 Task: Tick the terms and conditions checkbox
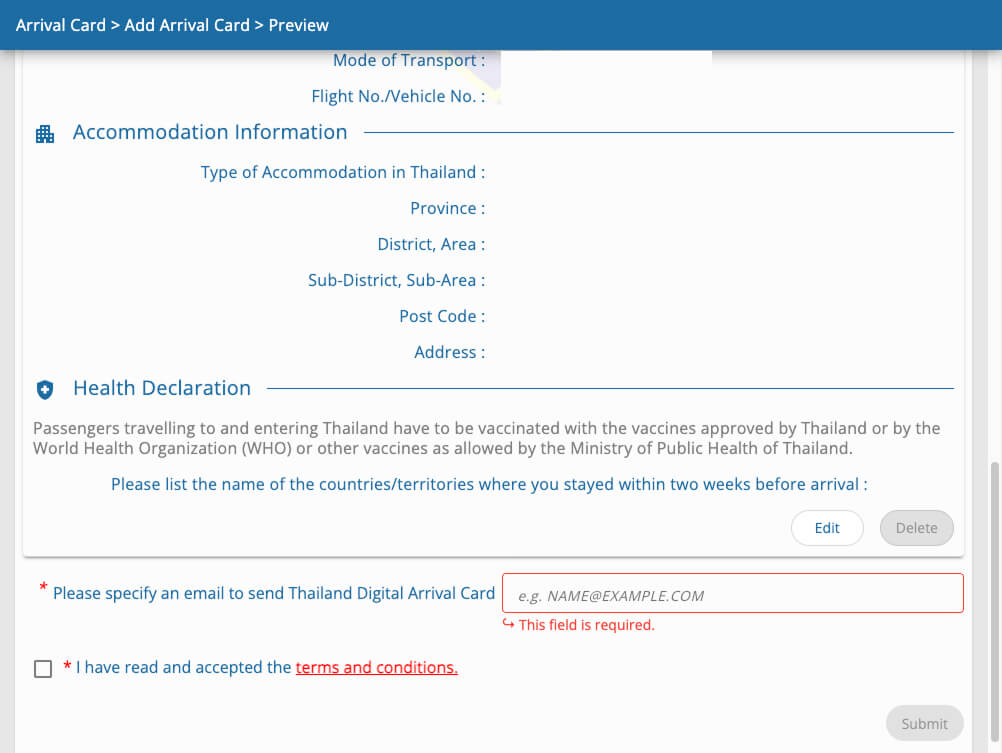pyautogui.click(x=43, y=669)
